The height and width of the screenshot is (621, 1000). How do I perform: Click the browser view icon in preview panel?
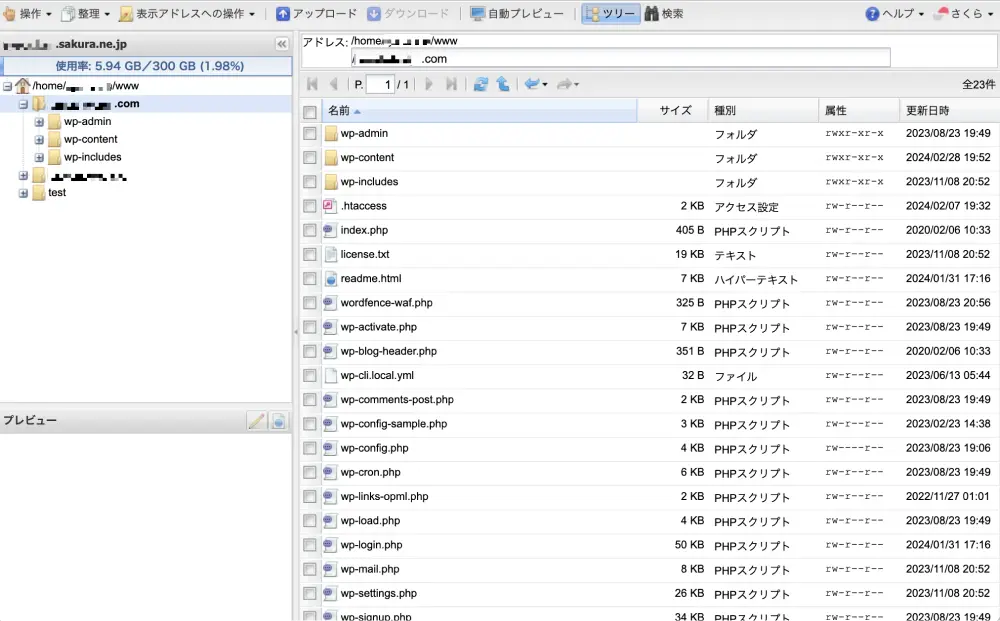[x=279, y=421]
